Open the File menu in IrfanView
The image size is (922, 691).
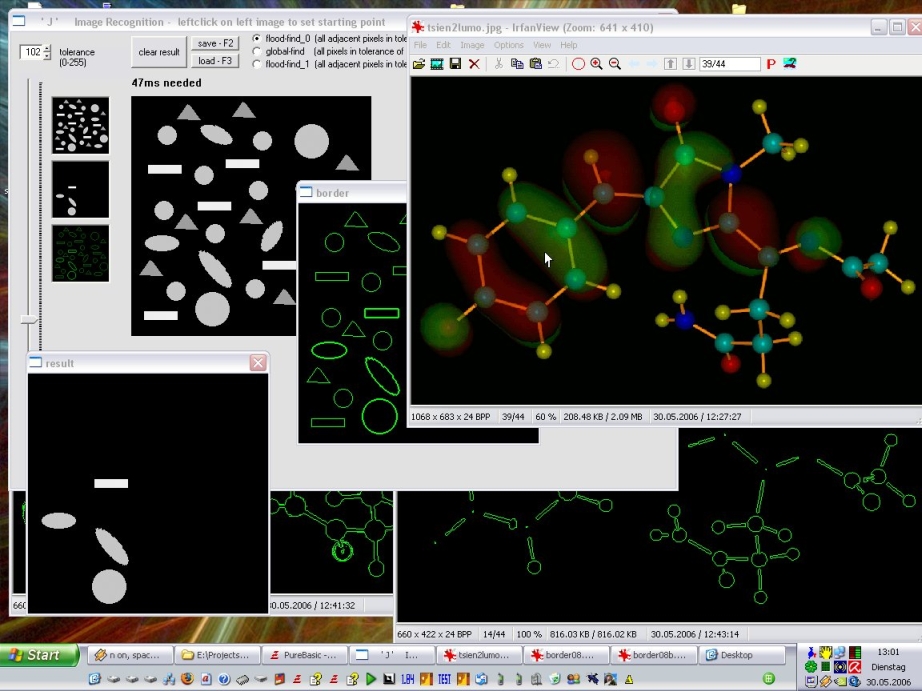420,45
